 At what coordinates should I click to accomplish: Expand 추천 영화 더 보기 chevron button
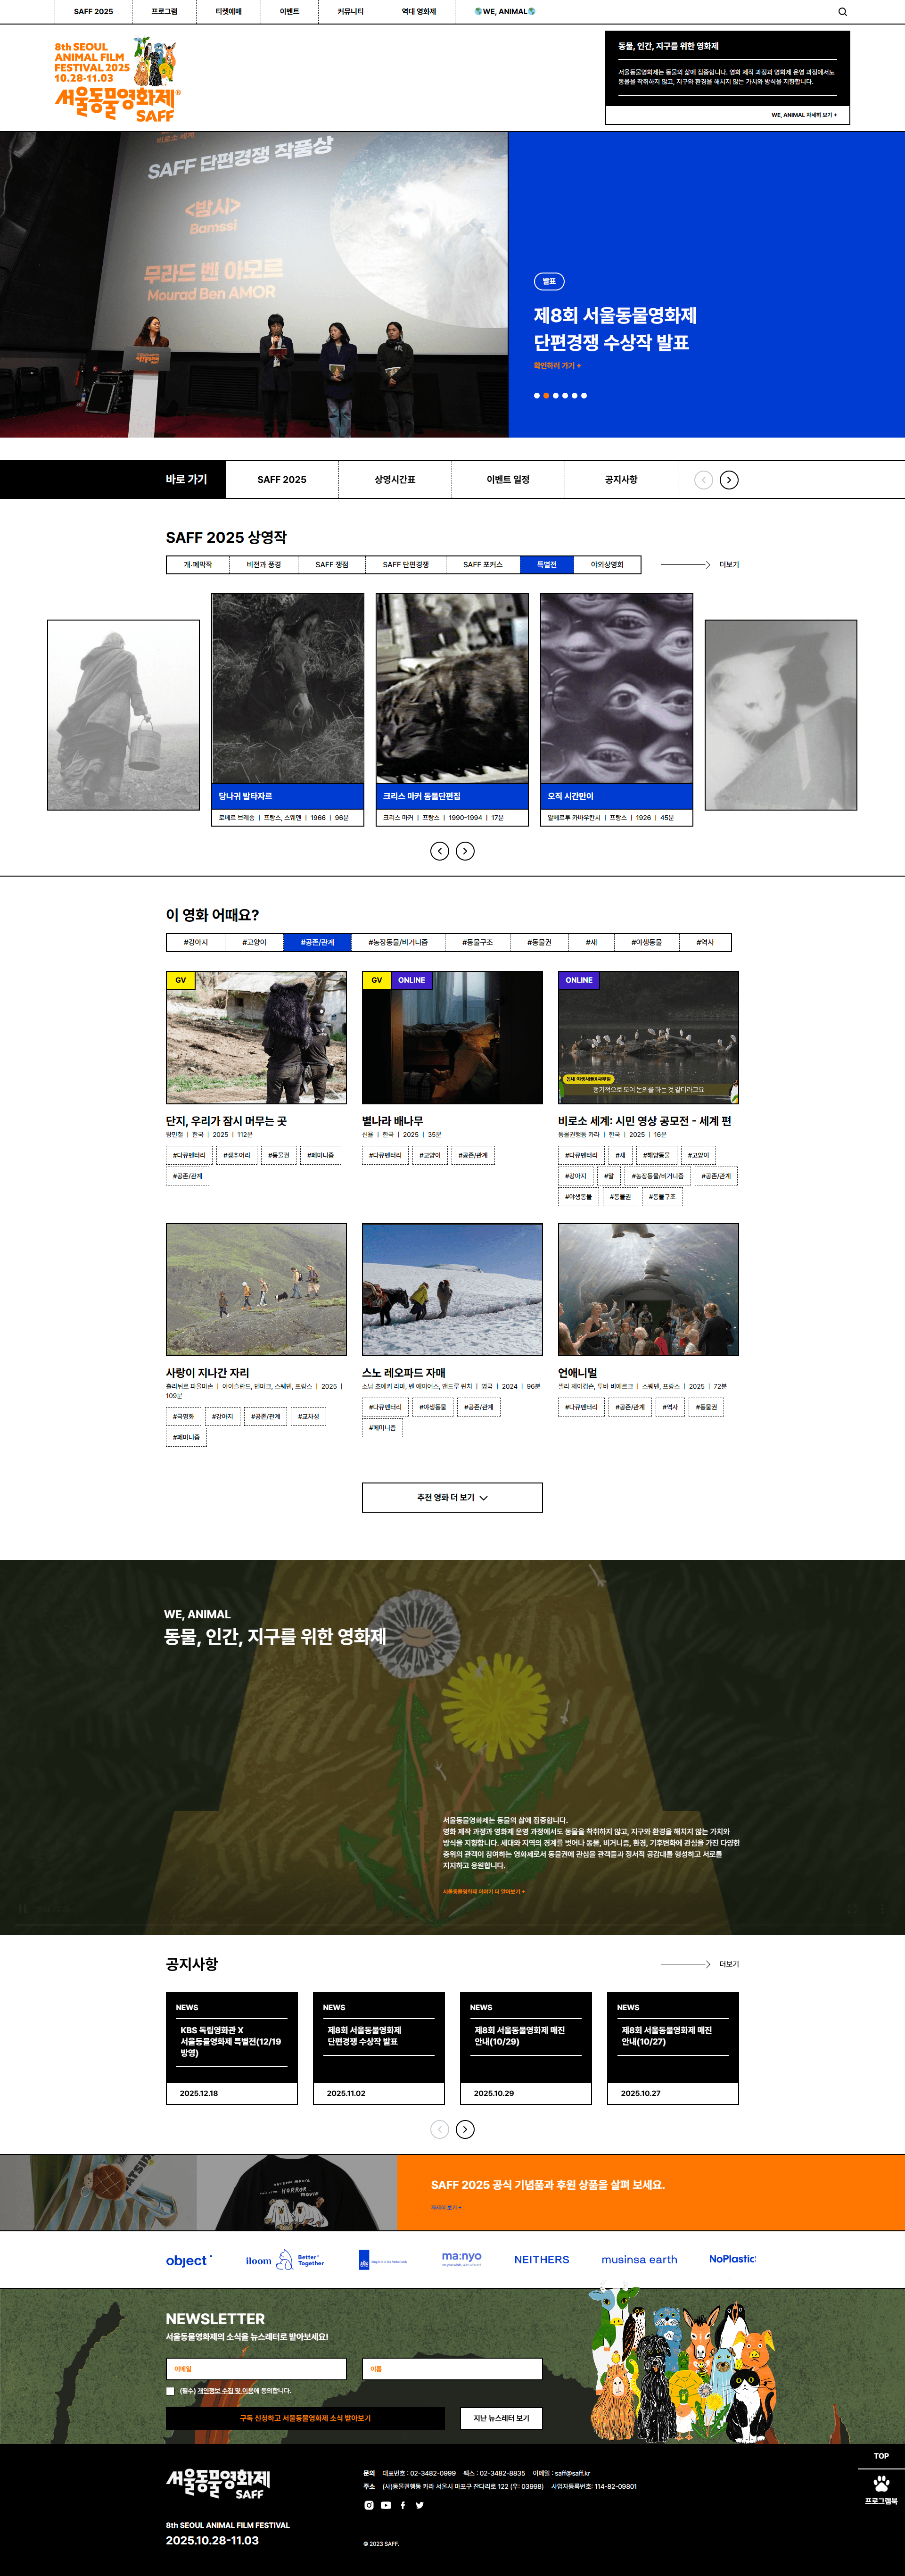coord(452,1497)
